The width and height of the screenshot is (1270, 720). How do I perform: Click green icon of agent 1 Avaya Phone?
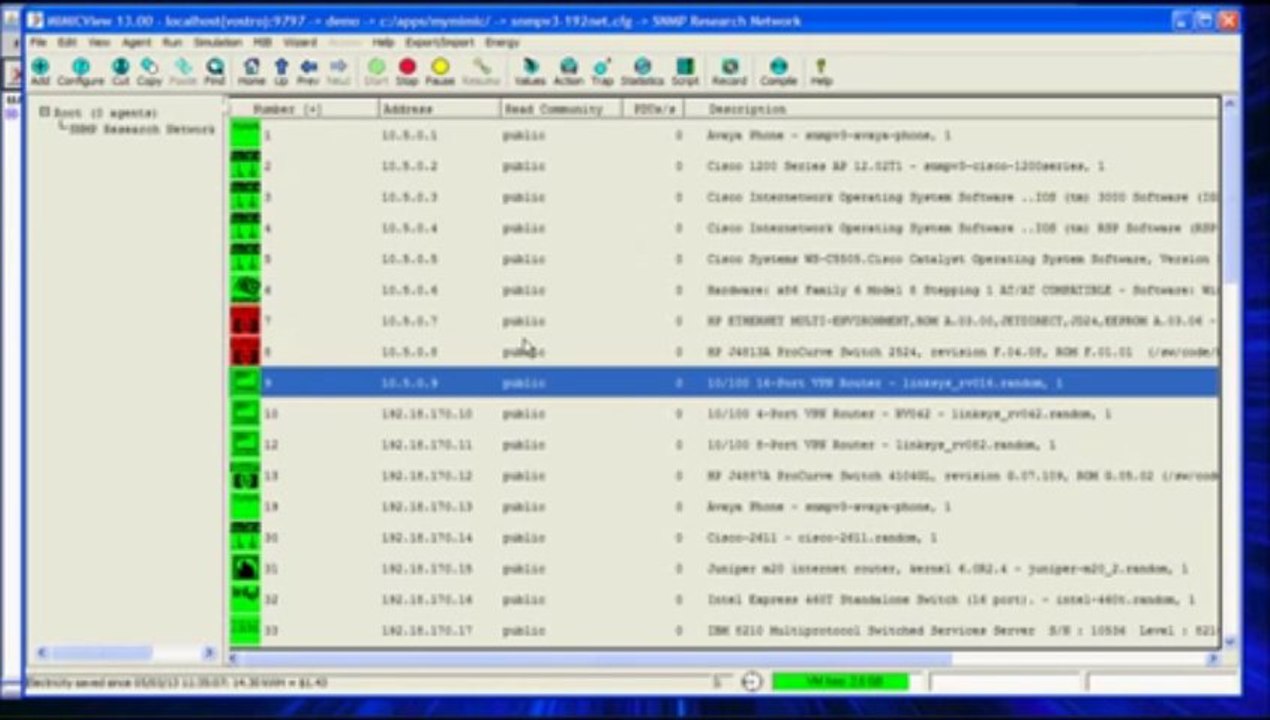[245, 134]
